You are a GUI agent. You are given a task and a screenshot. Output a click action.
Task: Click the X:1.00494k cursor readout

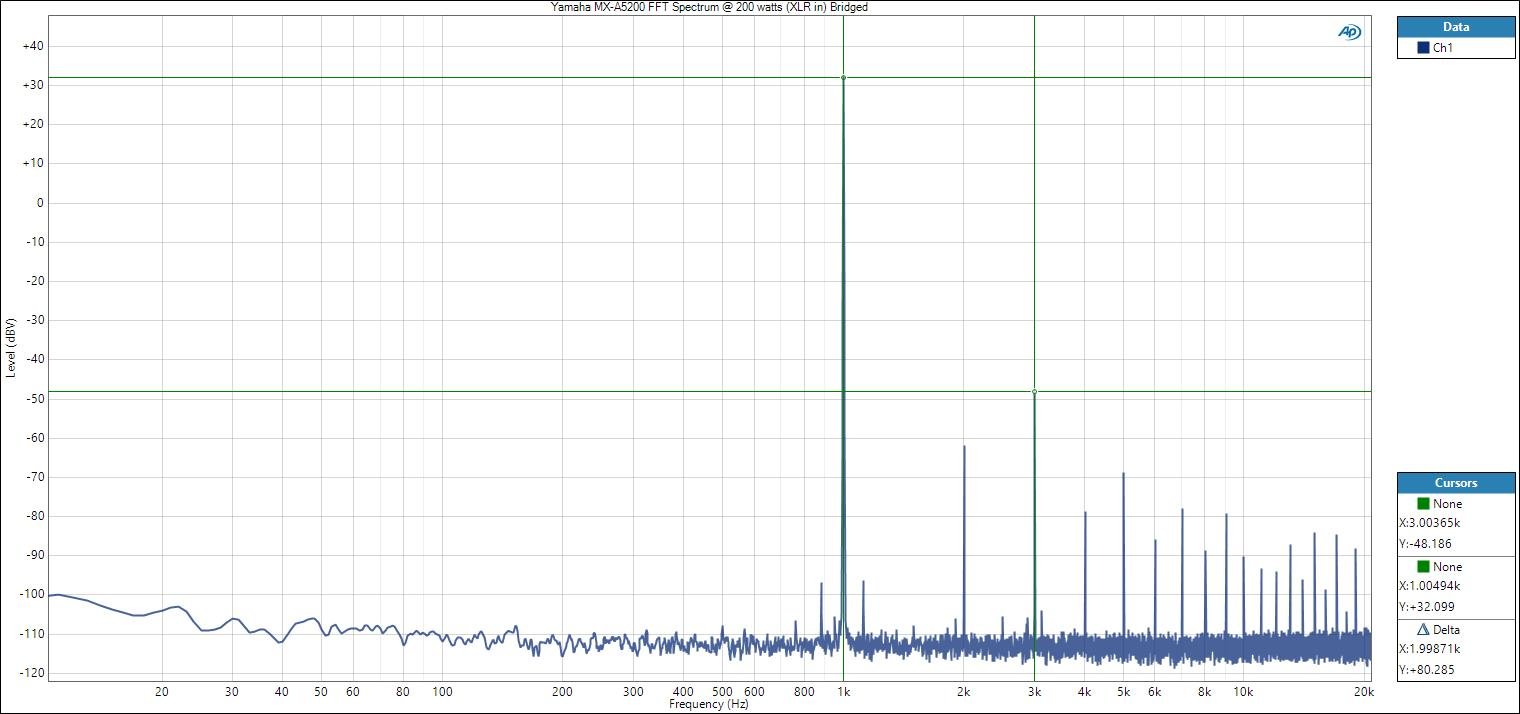click(1430, 586)
